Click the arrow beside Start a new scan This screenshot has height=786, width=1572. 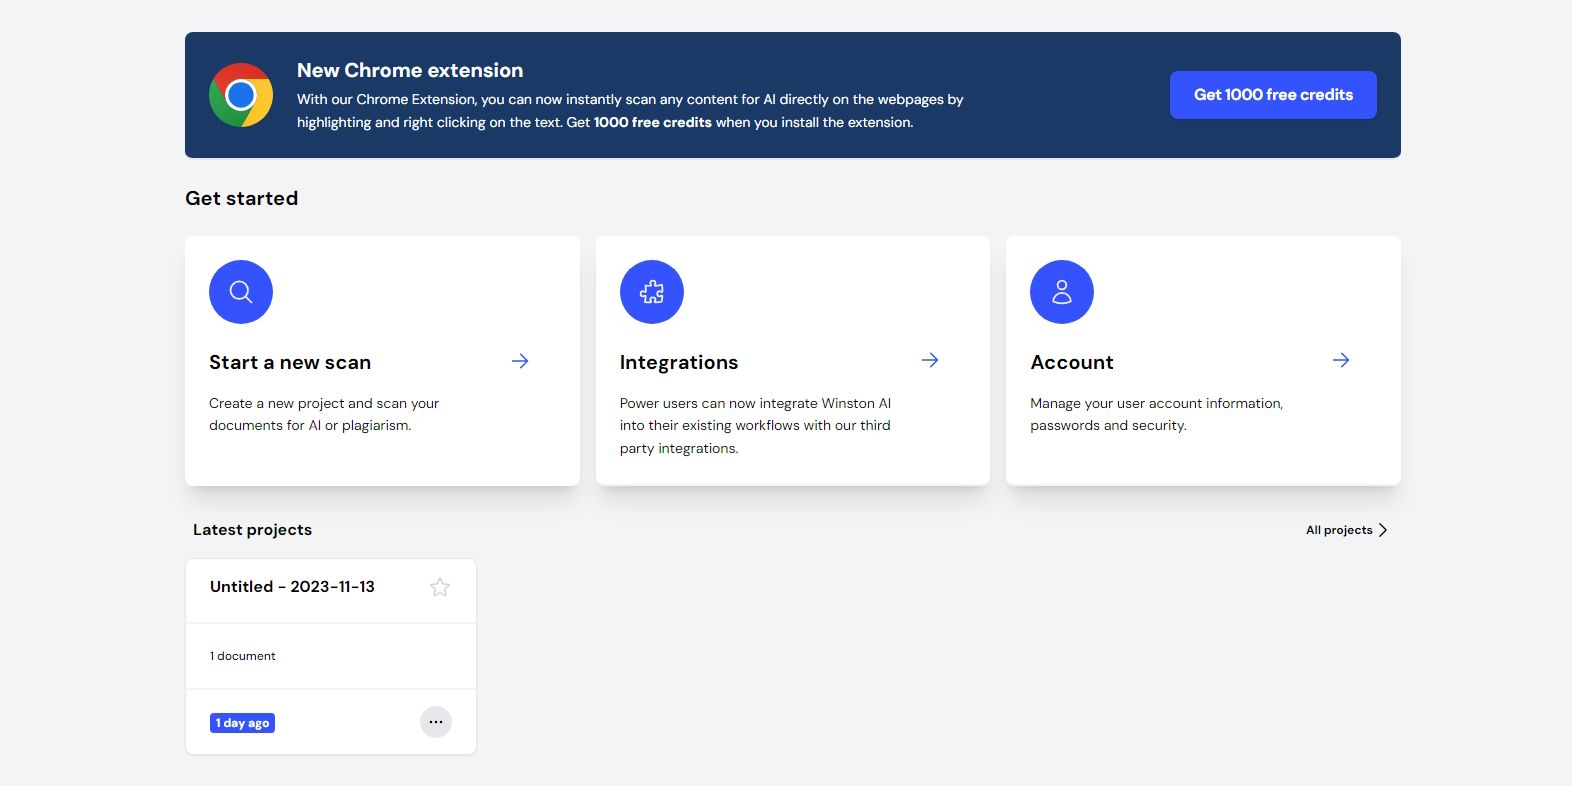click(x=520, y=361)
